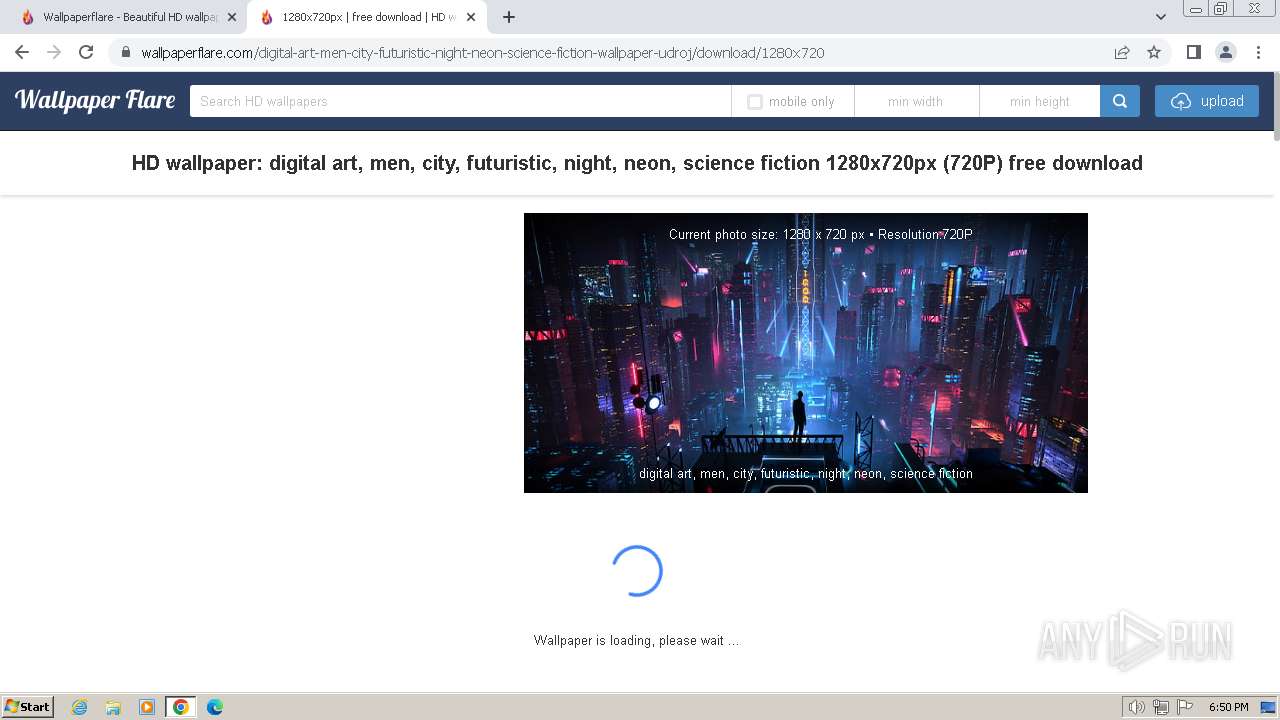Click the 'Wallpaper is loading, please wait' text
The height and width of the screenshot is (720, 1280).
click(636, 640)
